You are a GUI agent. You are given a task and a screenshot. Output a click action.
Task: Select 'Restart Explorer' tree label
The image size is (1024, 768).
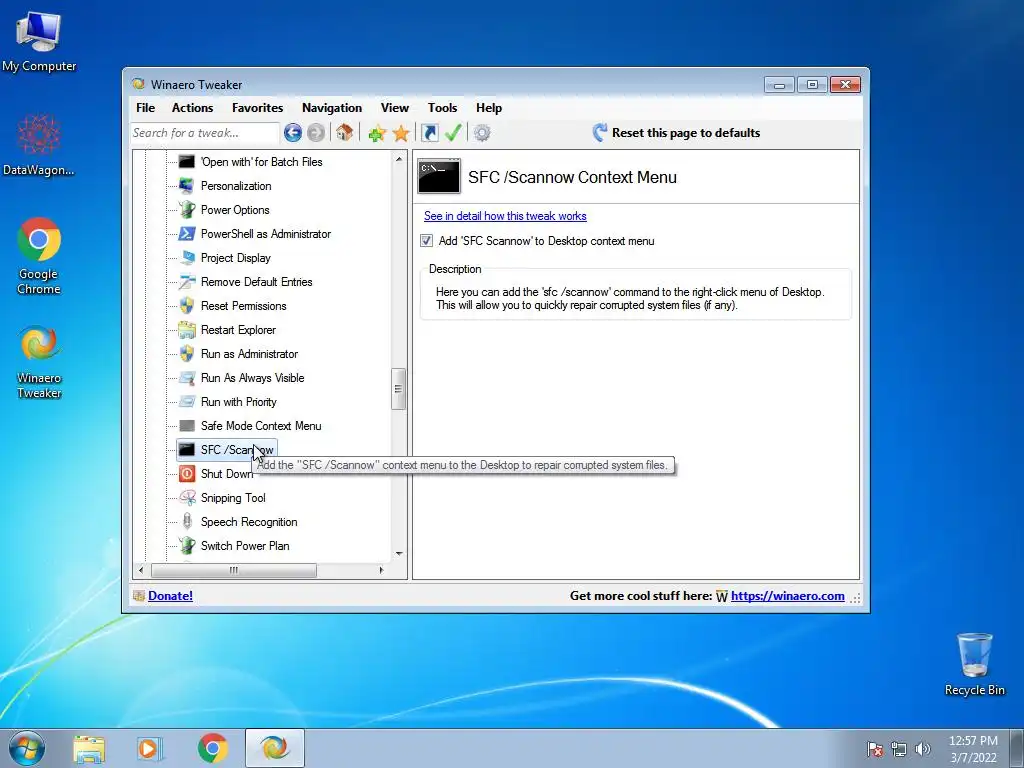click(238, 330)
